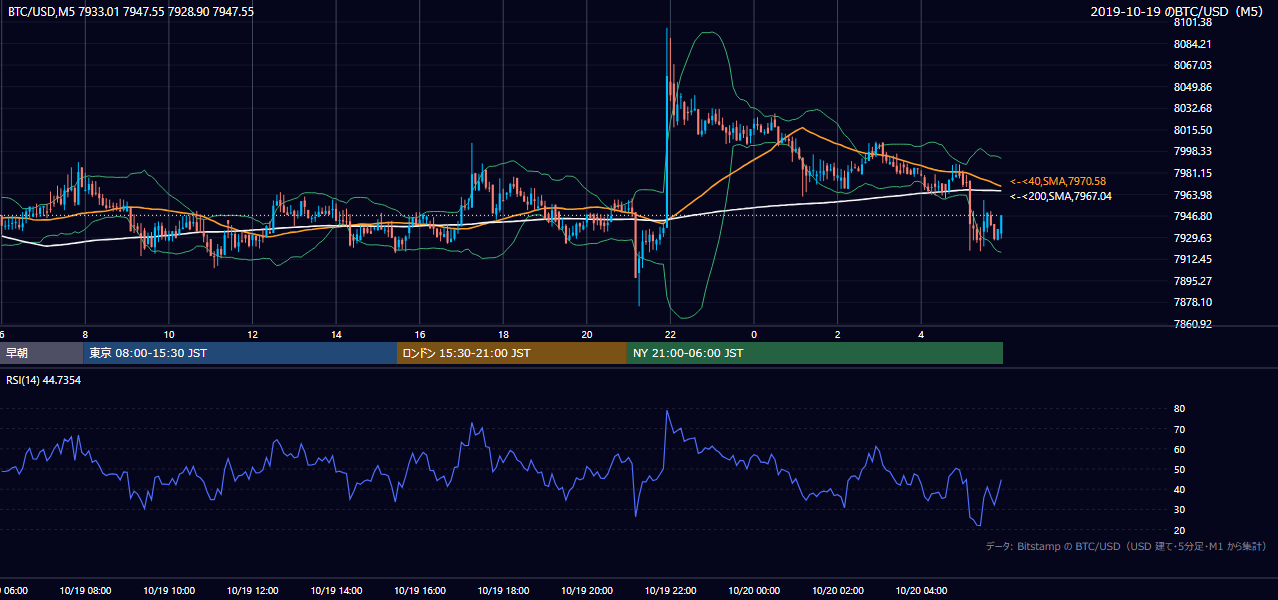The image size is (1278, 600).
Task: Click the 10/20 00:00 bottom time label
Action: pyautogui.click(x=754, y=591)
